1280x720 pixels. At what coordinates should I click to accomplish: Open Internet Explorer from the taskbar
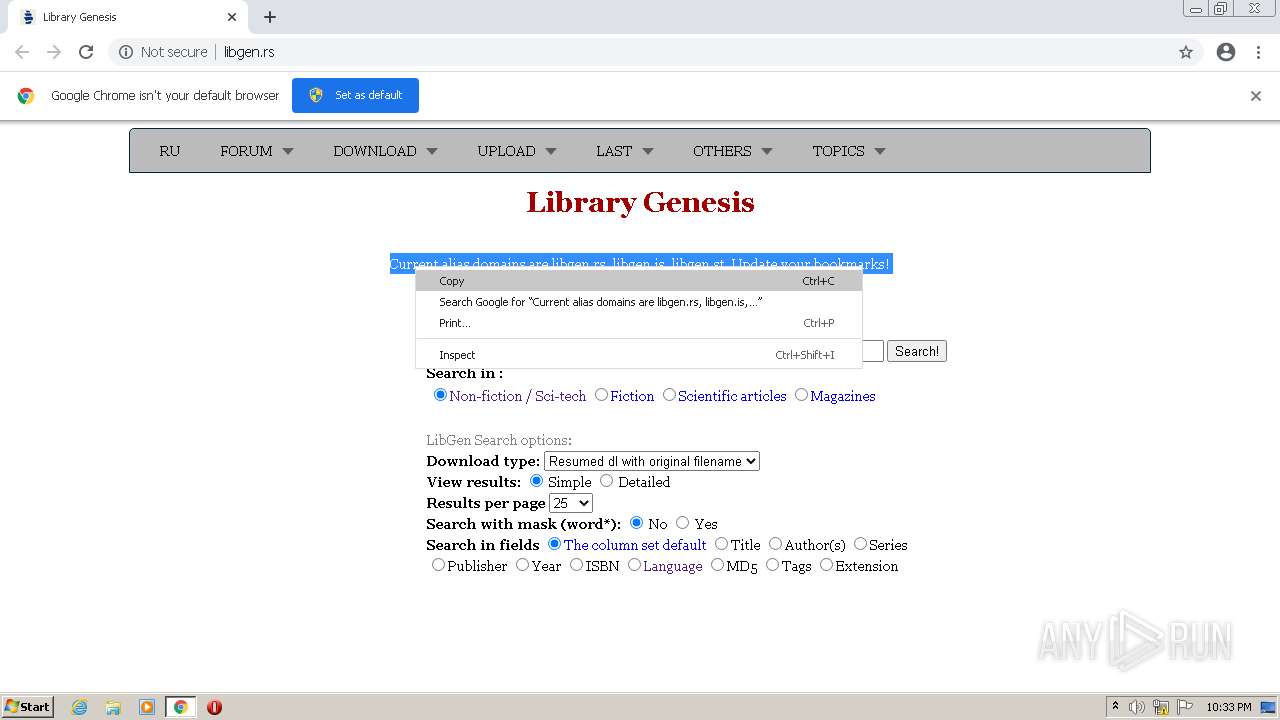[x=80, y=707]
